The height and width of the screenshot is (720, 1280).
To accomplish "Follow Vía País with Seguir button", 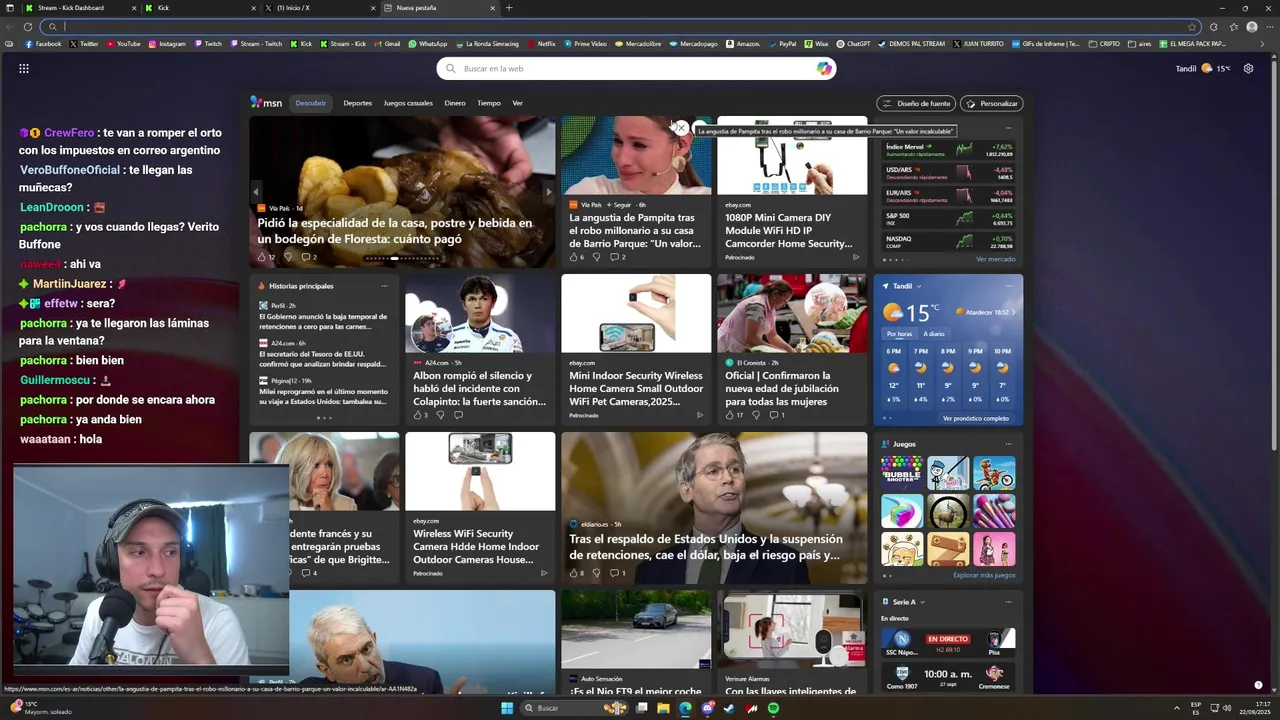I will (x=618, y=205).
